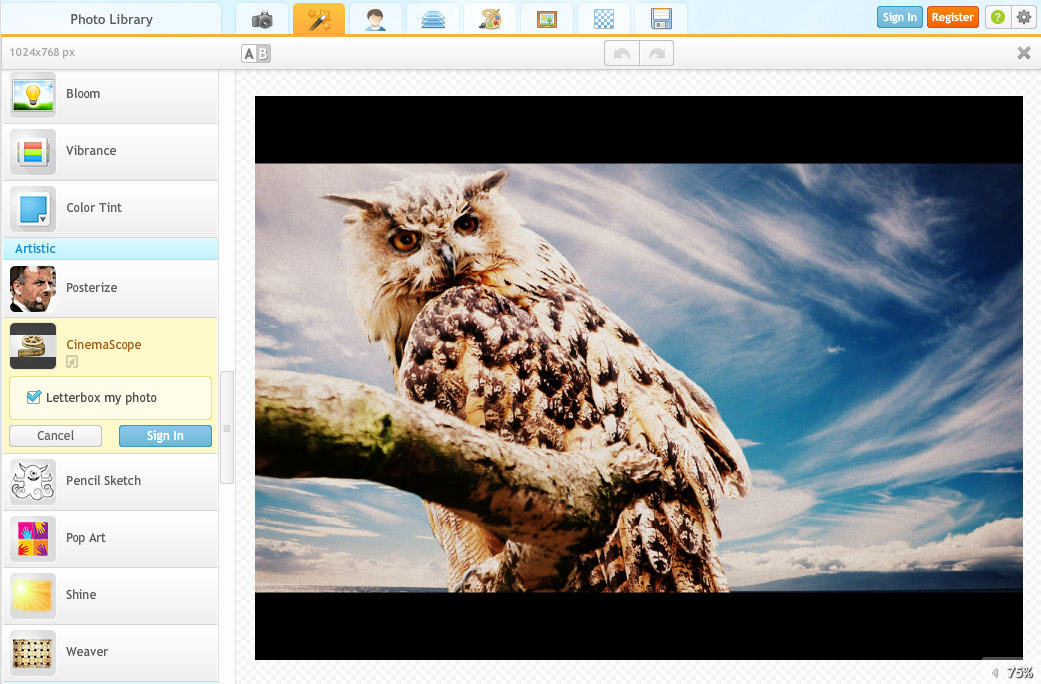Click the Pop Art effect thumbnail

click(x=33, y=538)
